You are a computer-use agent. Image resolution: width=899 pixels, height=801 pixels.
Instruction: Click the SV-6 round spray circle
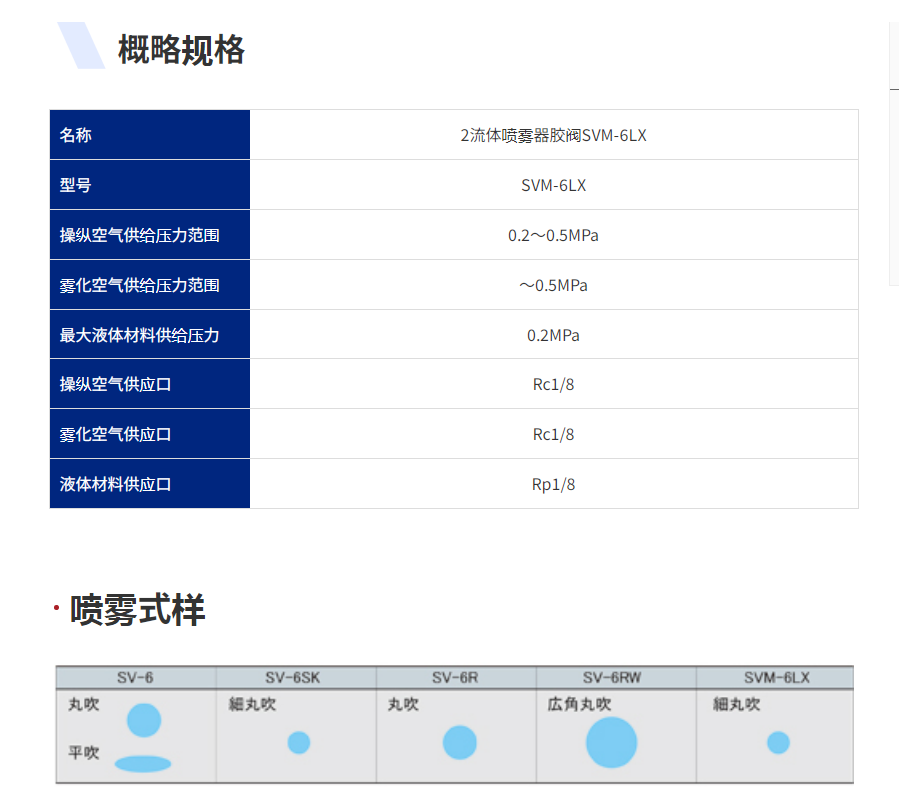144,719
